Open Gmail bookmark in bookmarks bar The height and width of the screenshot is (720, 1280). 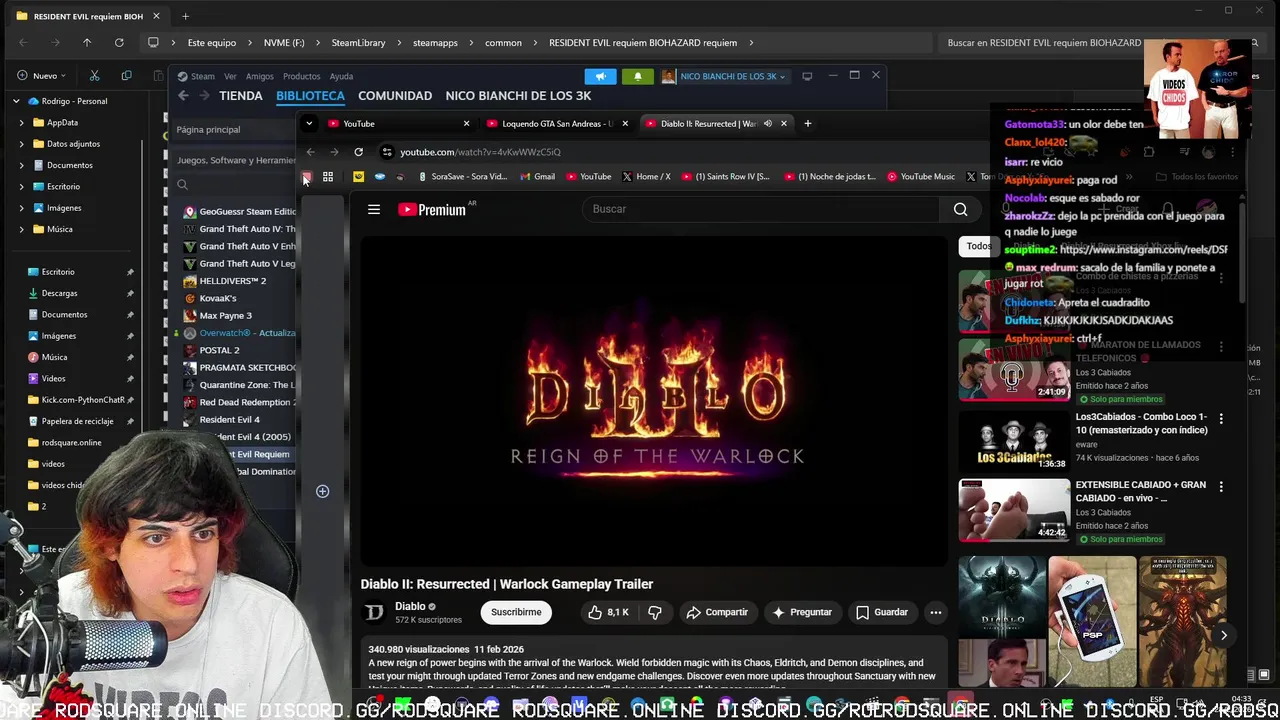538,177
